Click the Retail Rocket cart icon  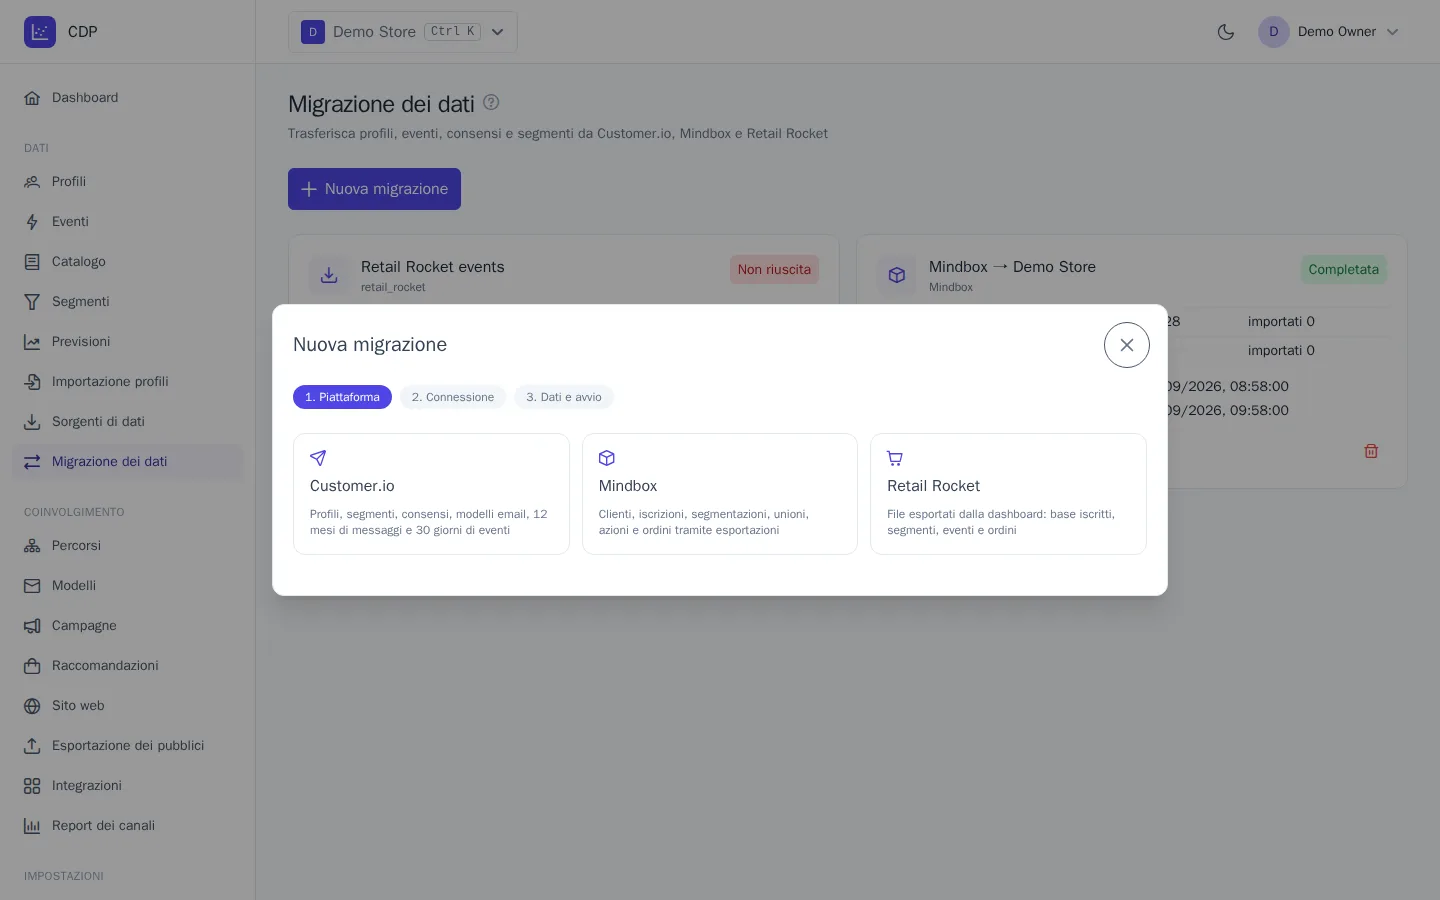pos(895,458)
